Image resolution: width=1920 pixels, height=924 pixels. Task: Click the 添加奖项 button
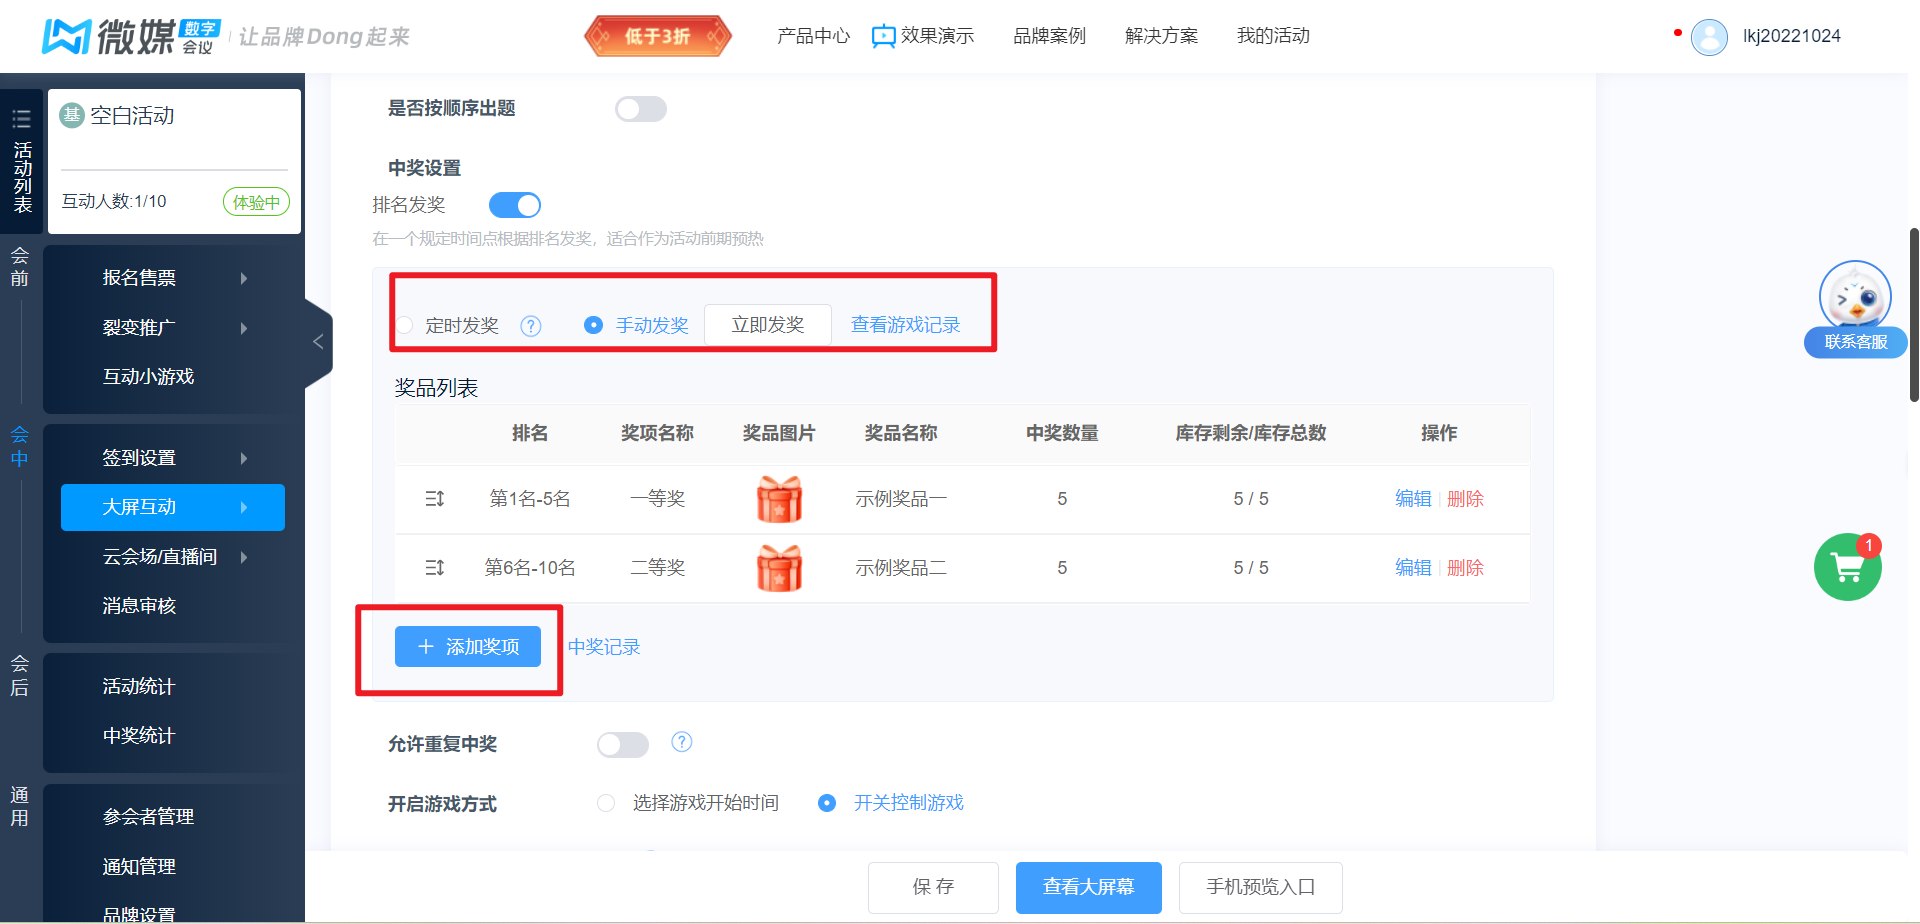[x=468, y=647]
